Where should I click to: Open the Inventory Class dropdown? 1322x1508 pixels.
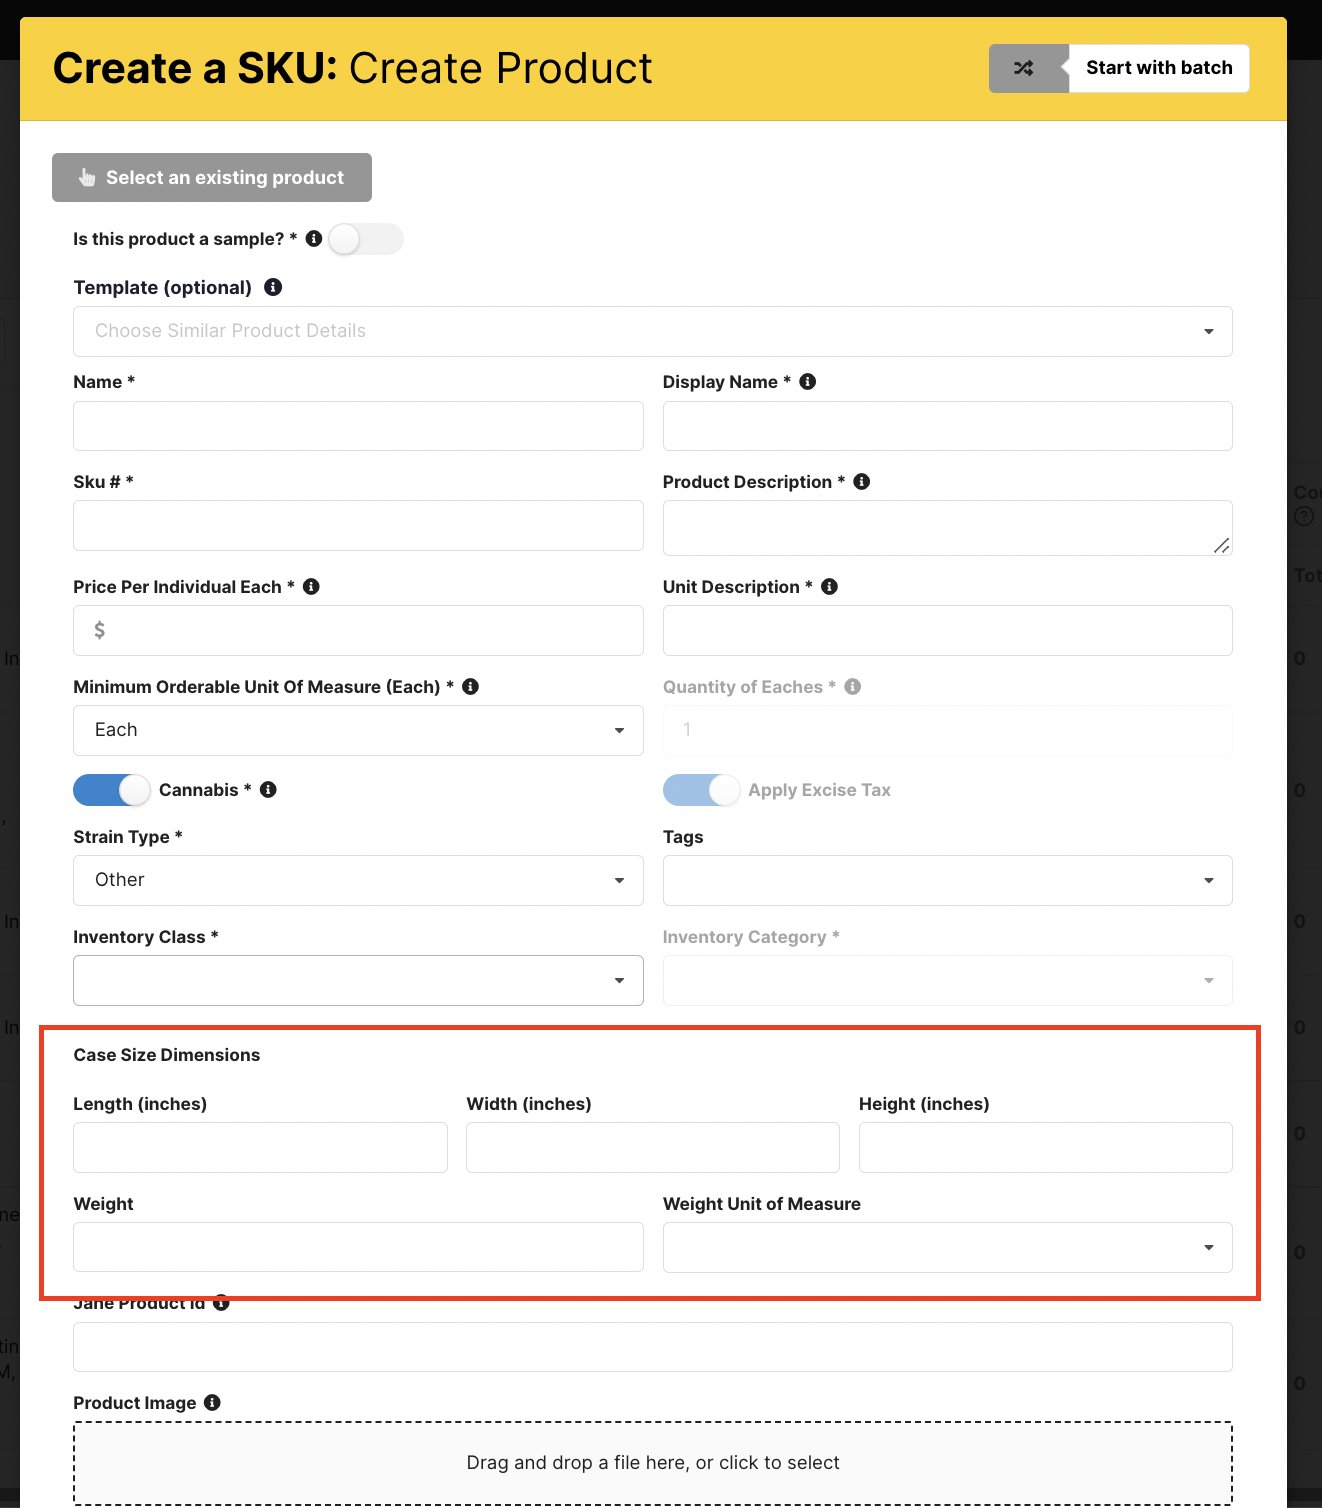pos(358,980)
